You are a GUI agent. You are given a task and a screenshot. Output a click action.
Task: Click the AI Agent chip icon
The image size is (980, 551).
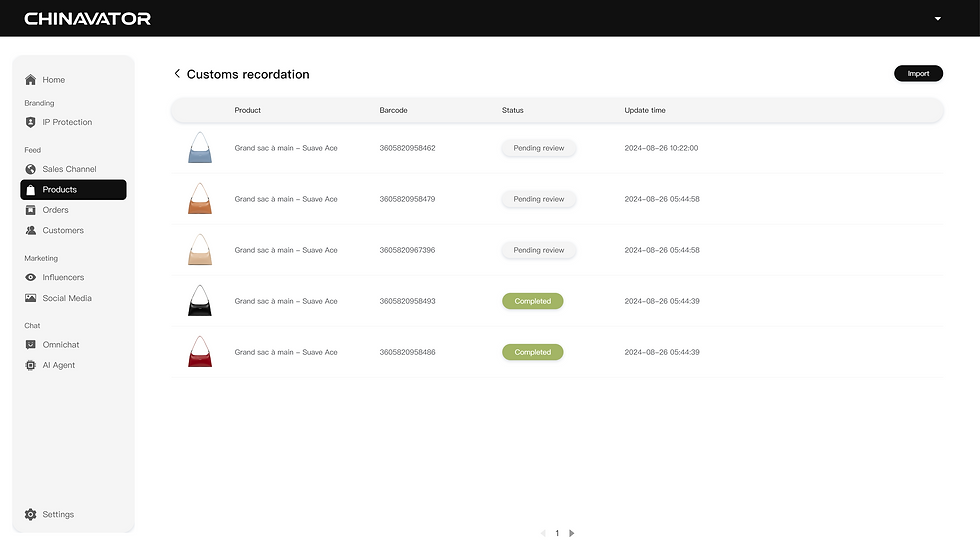(x=30, y=365)
